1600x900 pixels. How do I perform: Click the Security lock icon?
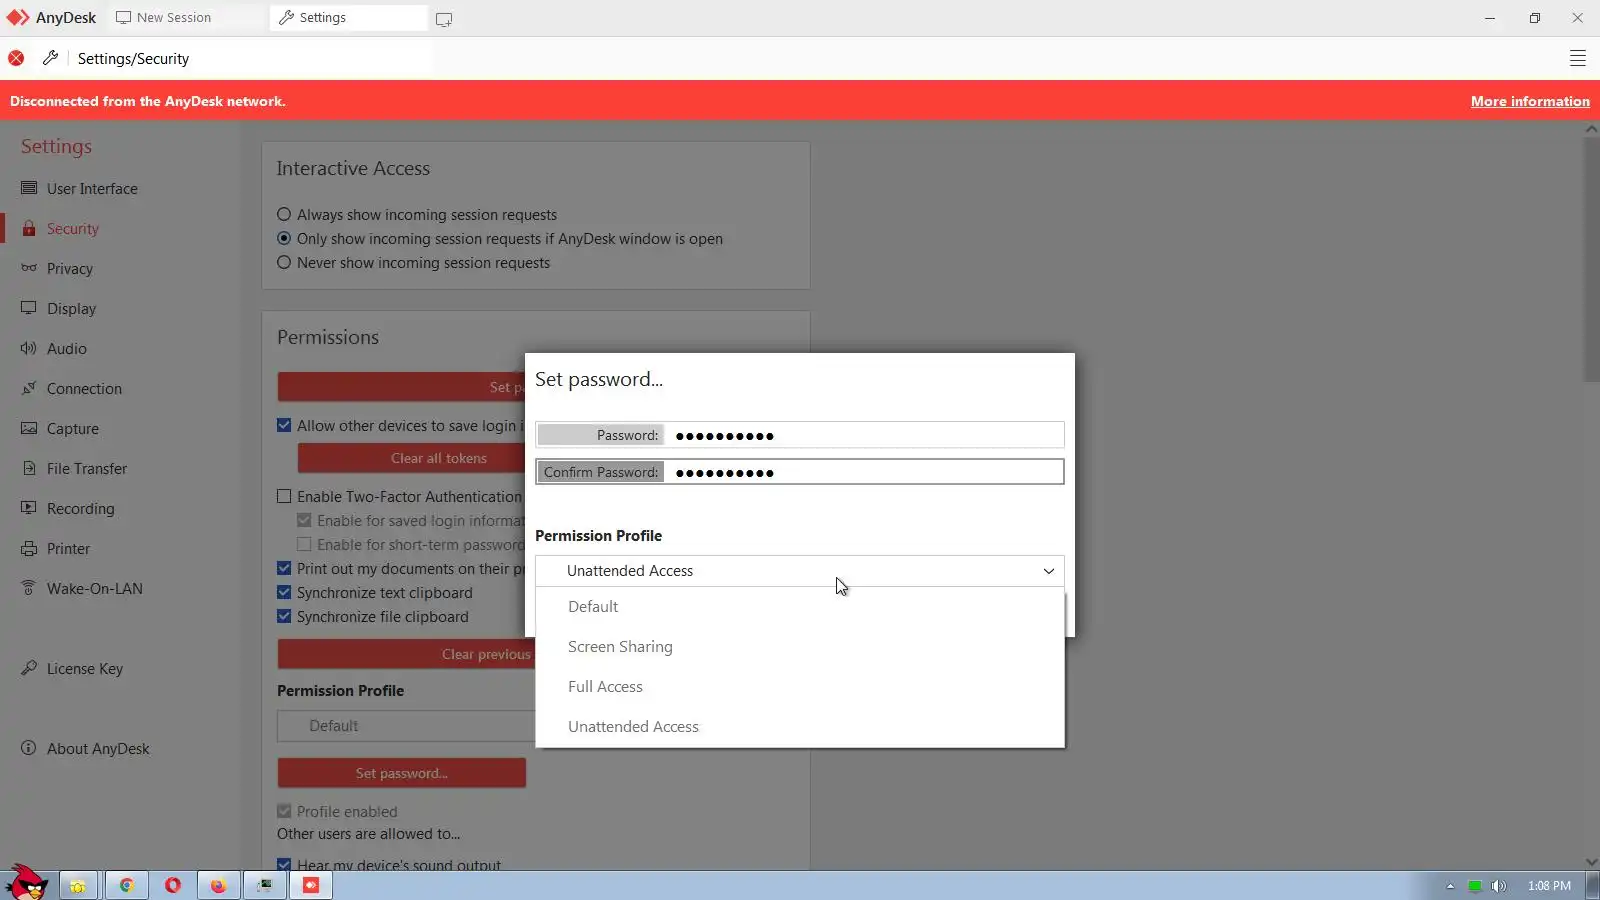(x=29, y=228)
